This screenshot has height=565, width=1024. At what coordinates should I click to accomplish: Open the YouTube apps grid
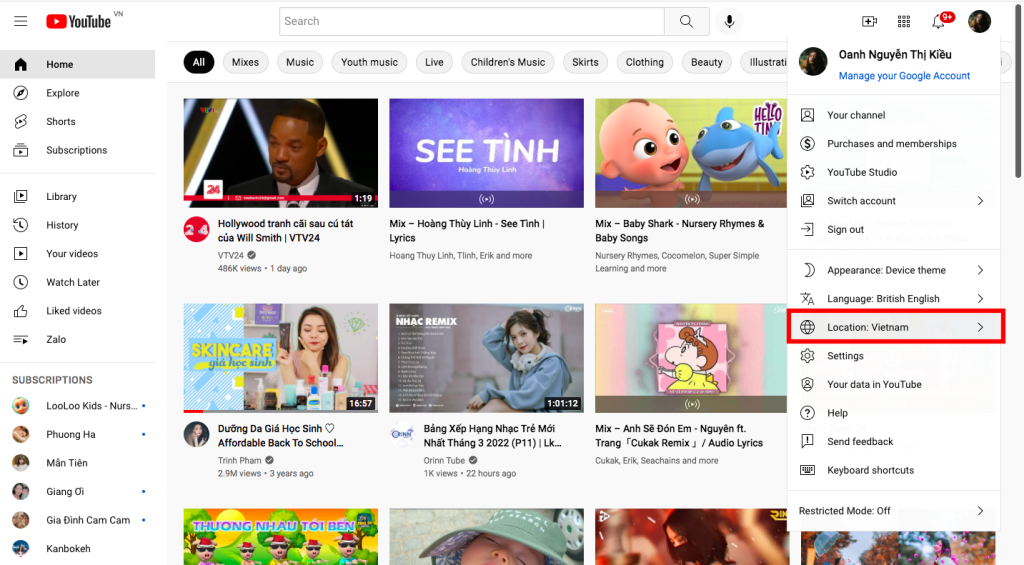click(904, 21)
